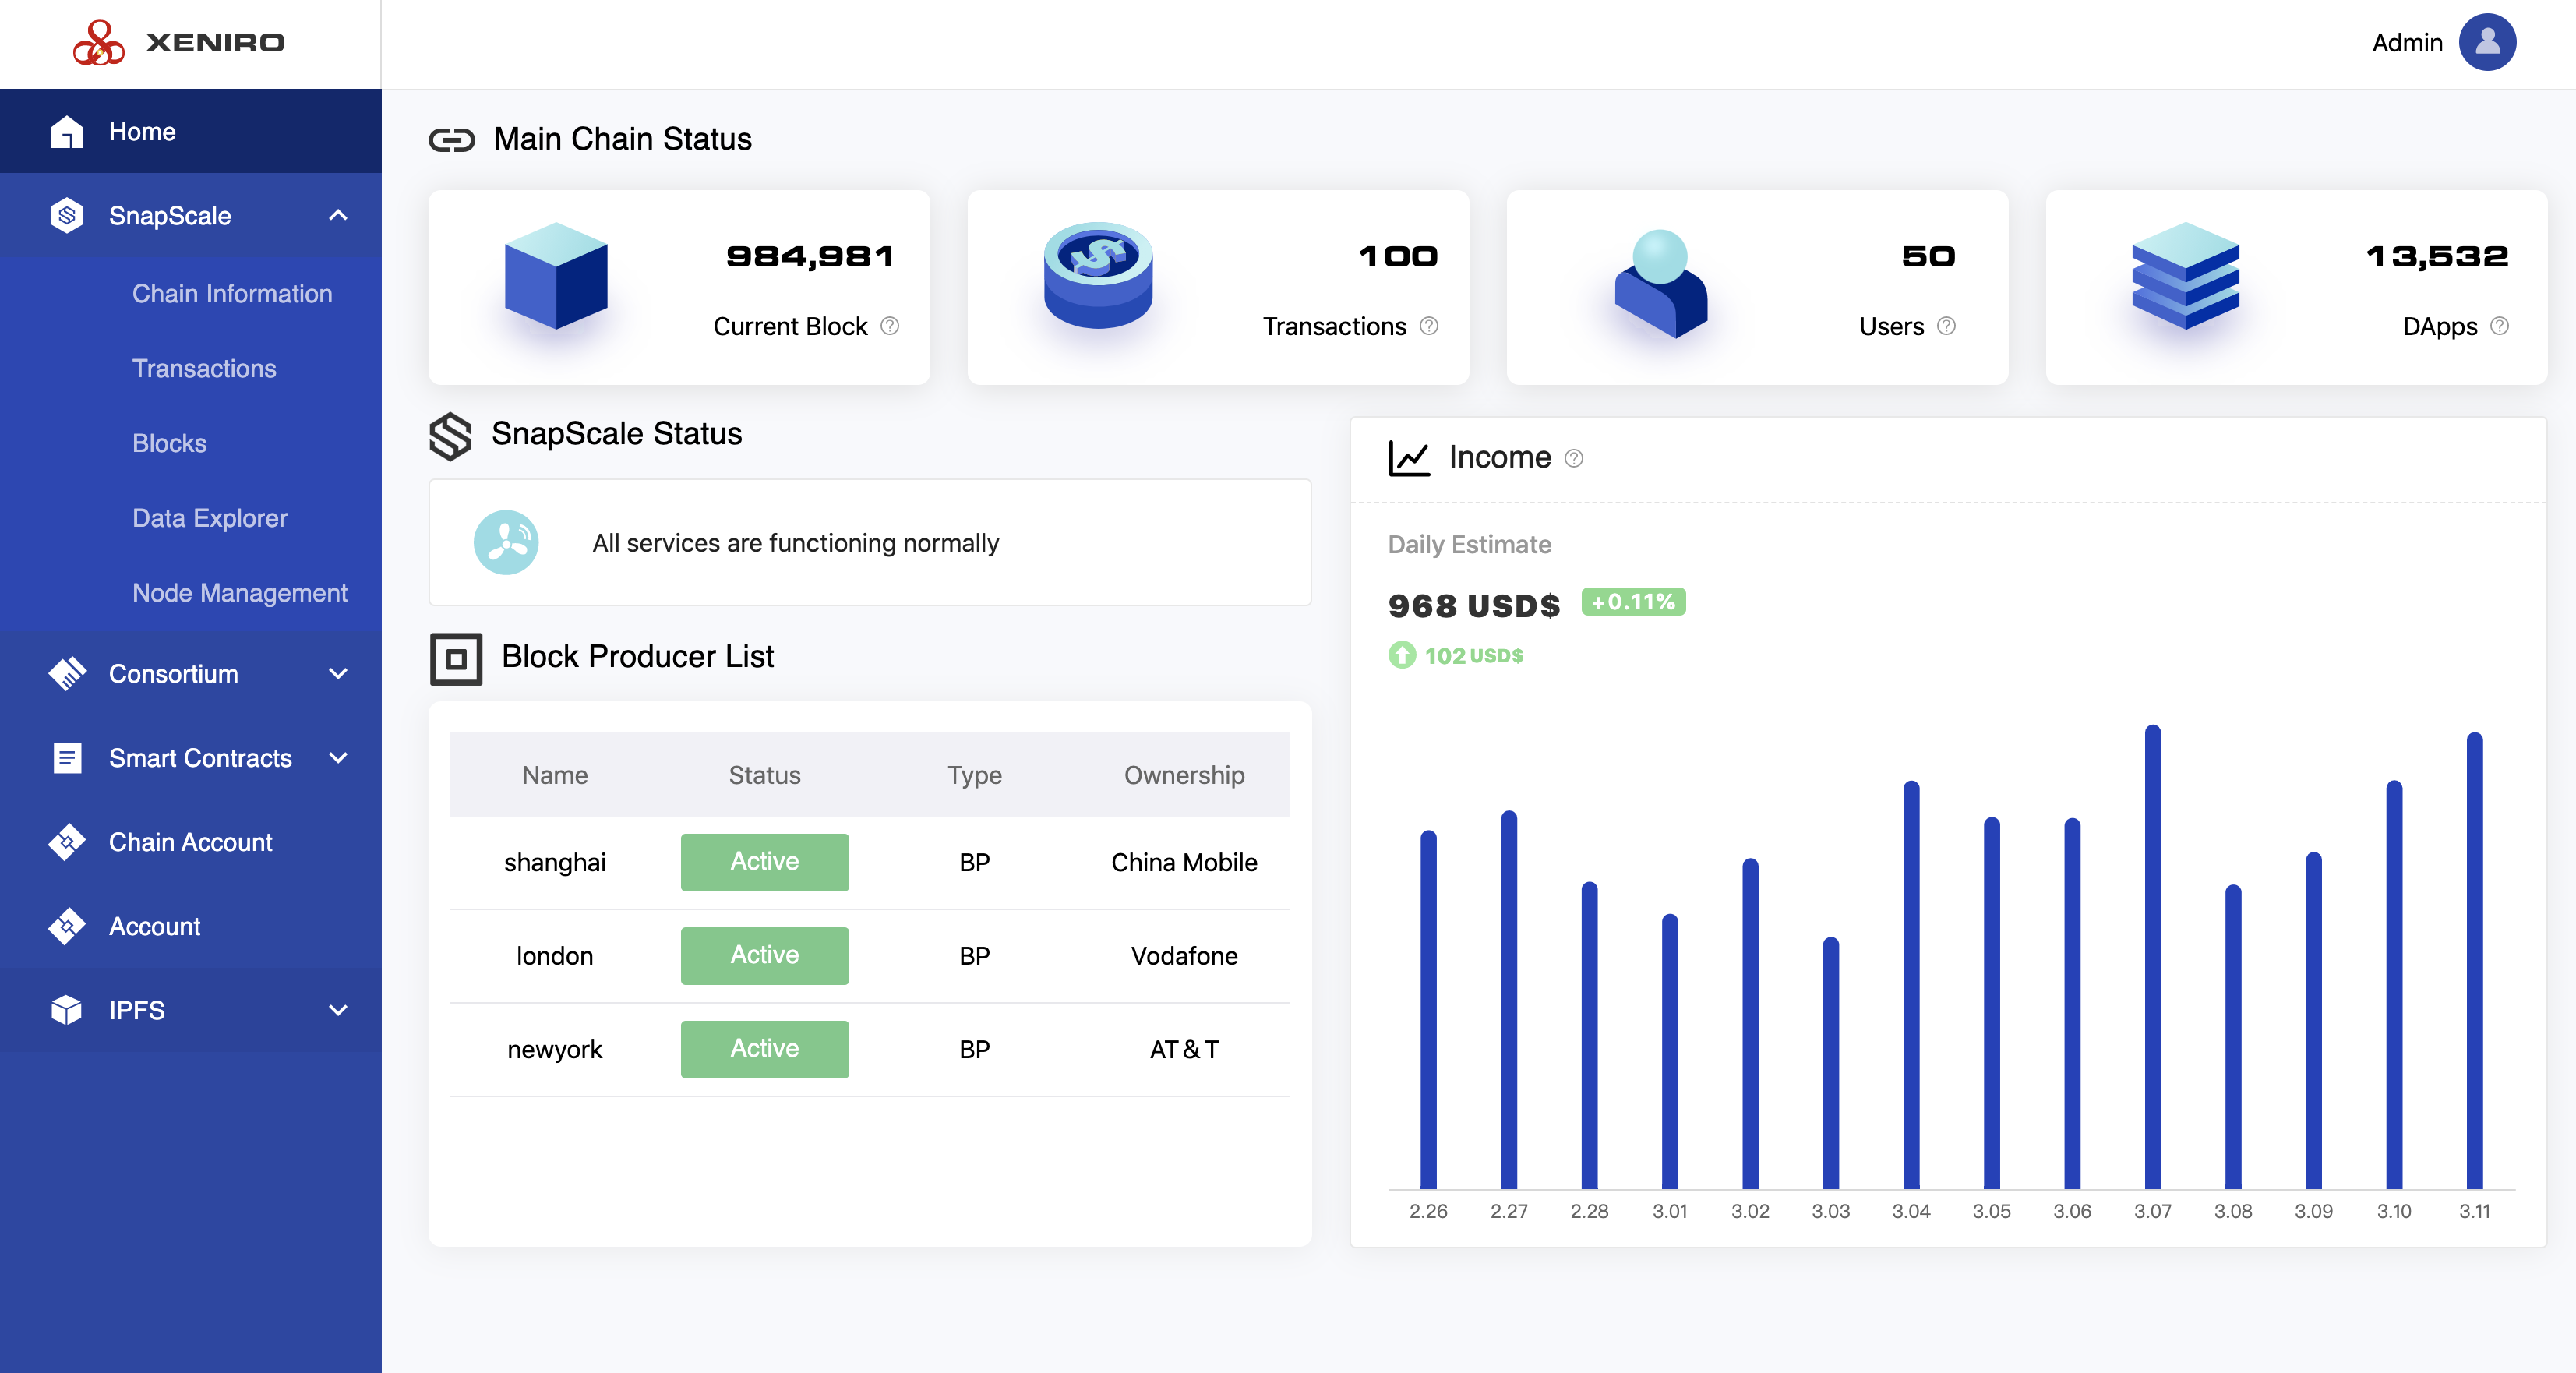Go to Home in the sidebar

191,131
